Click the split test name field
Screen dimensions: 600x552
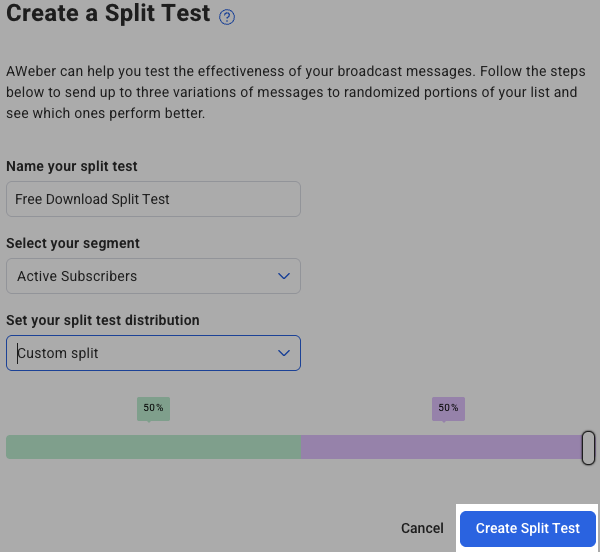(153, 199)
